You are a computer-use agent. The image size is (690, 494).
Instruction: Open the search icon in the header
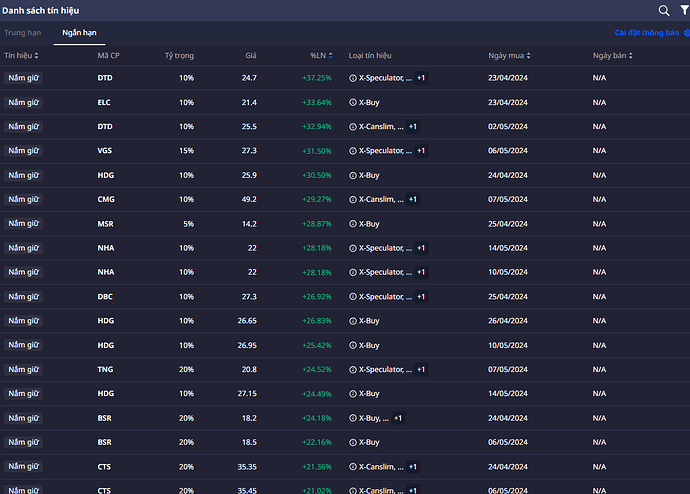[664, 10]
